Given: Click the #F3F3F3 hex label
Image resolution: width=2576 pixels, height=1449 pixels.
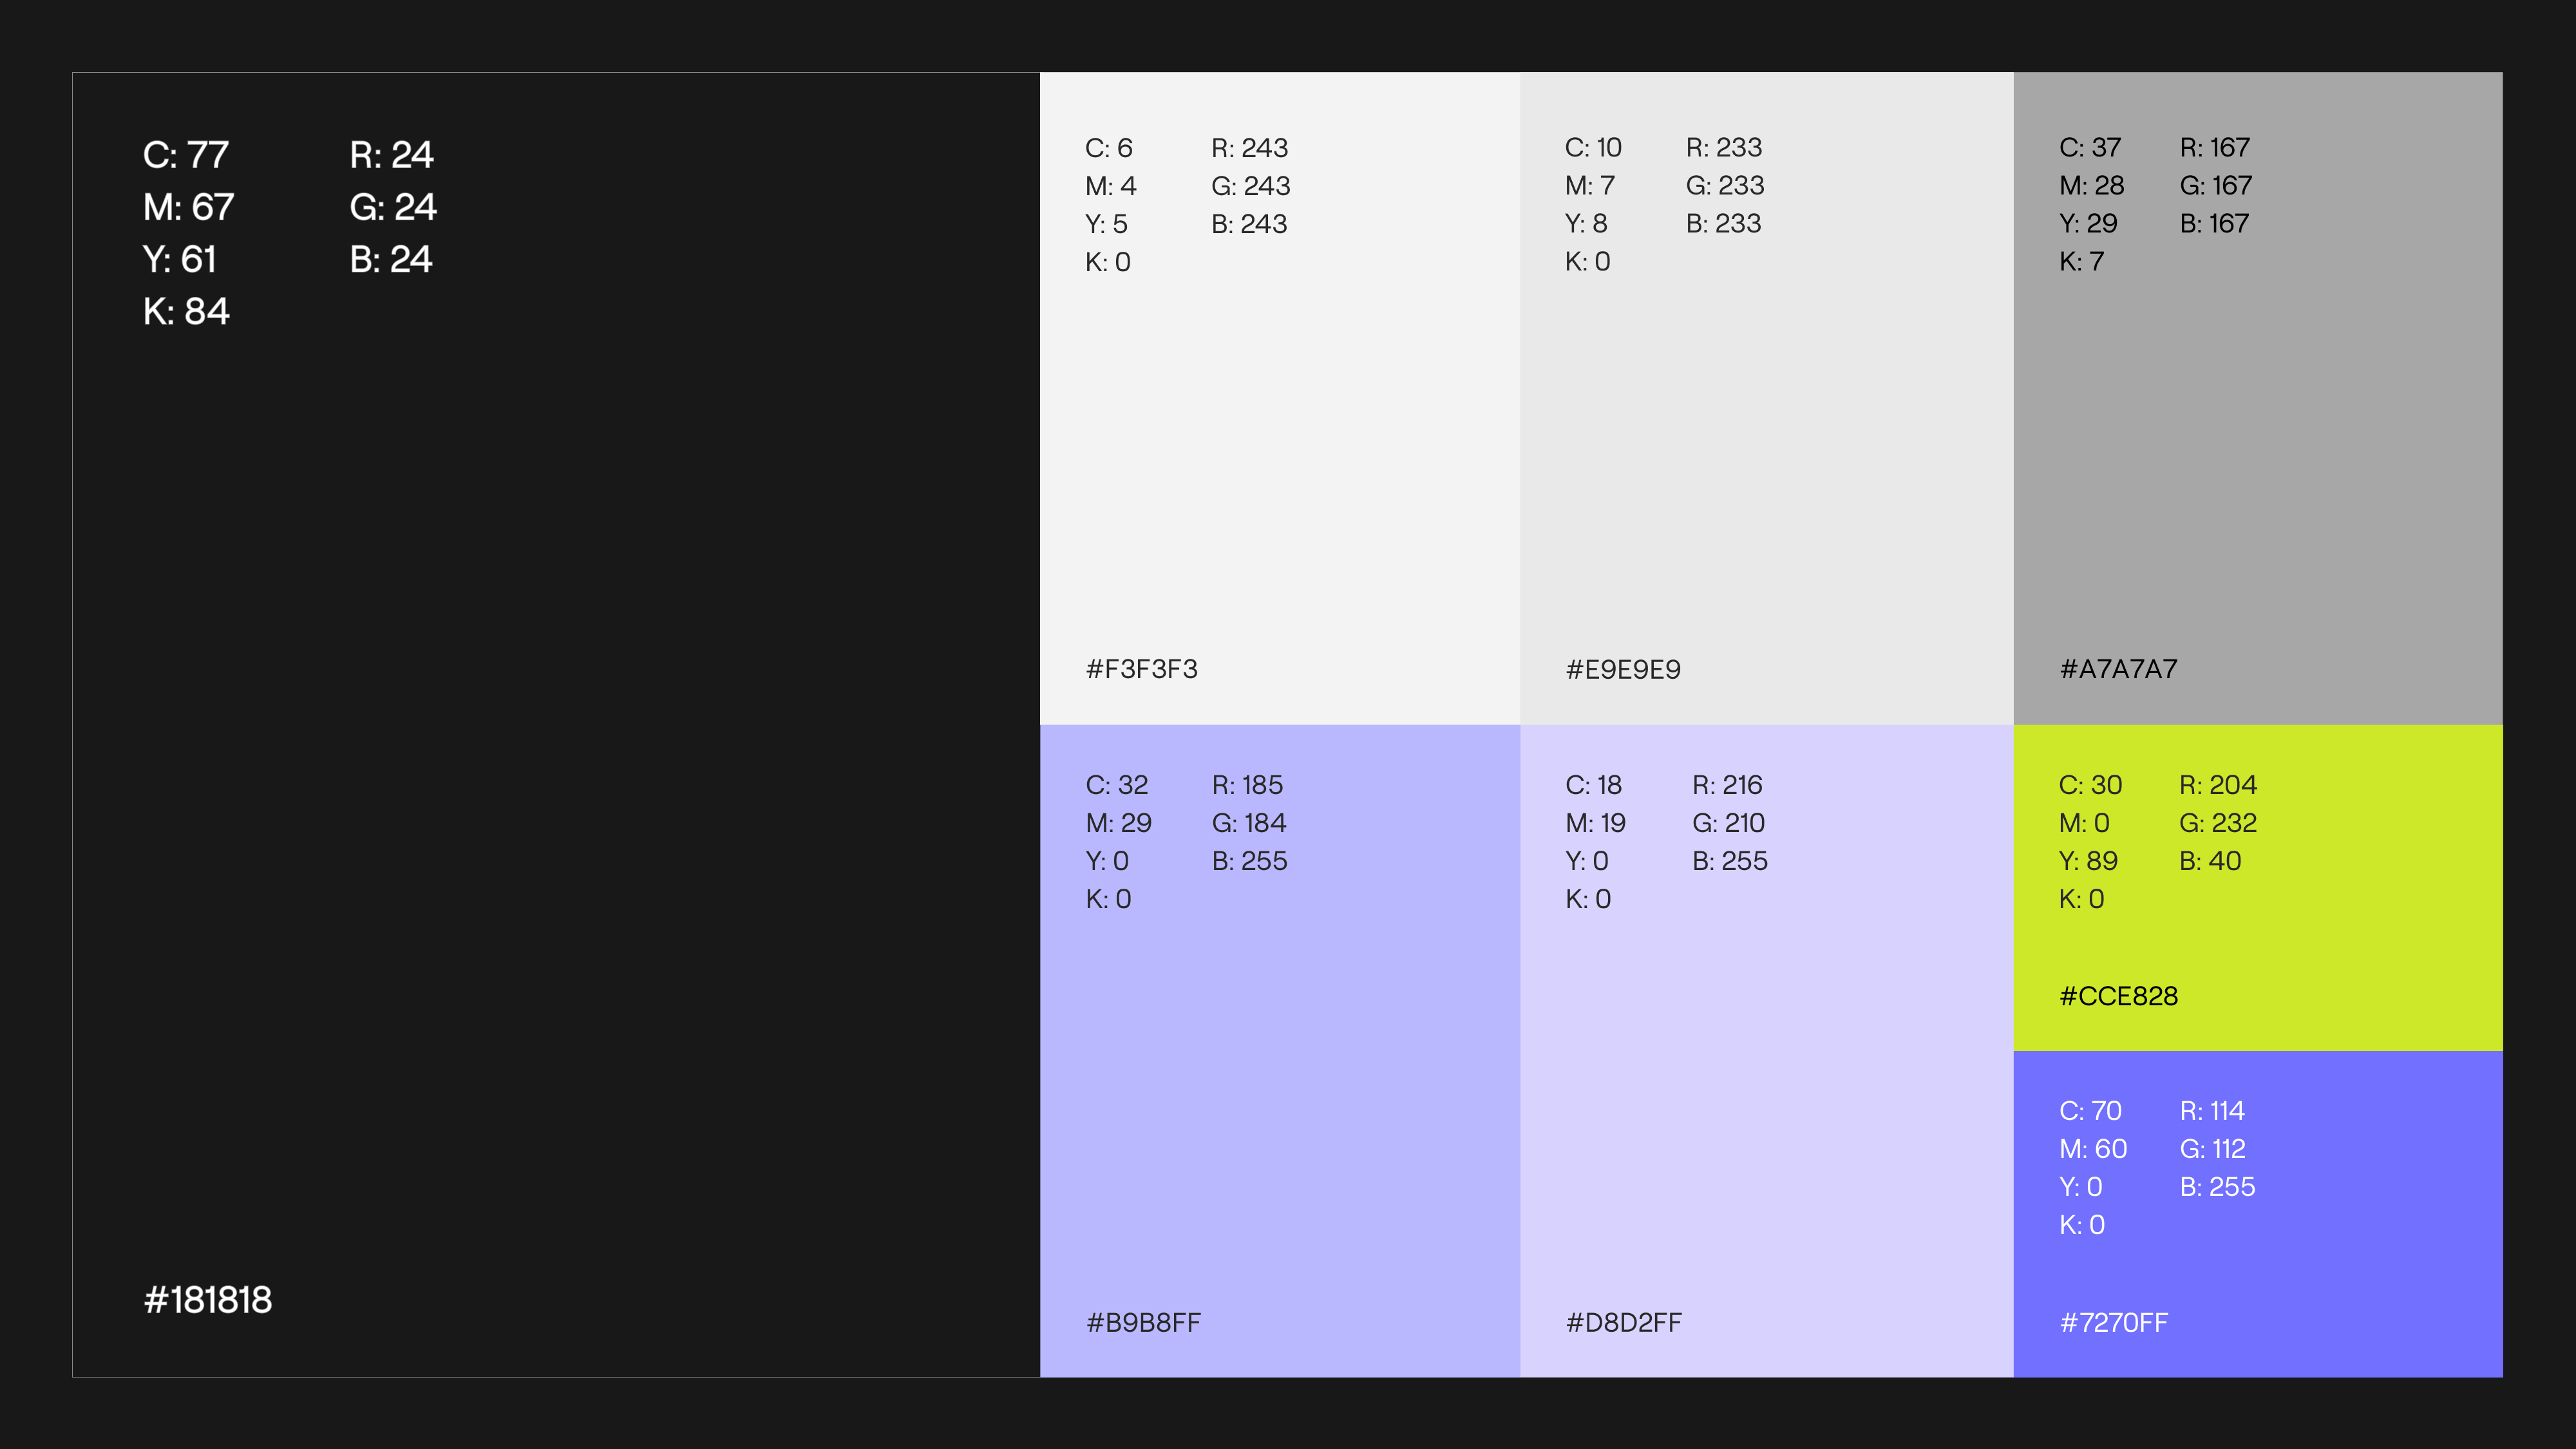Looking at the screenshot, I should pyautogui.click(x=1142, y=669).
